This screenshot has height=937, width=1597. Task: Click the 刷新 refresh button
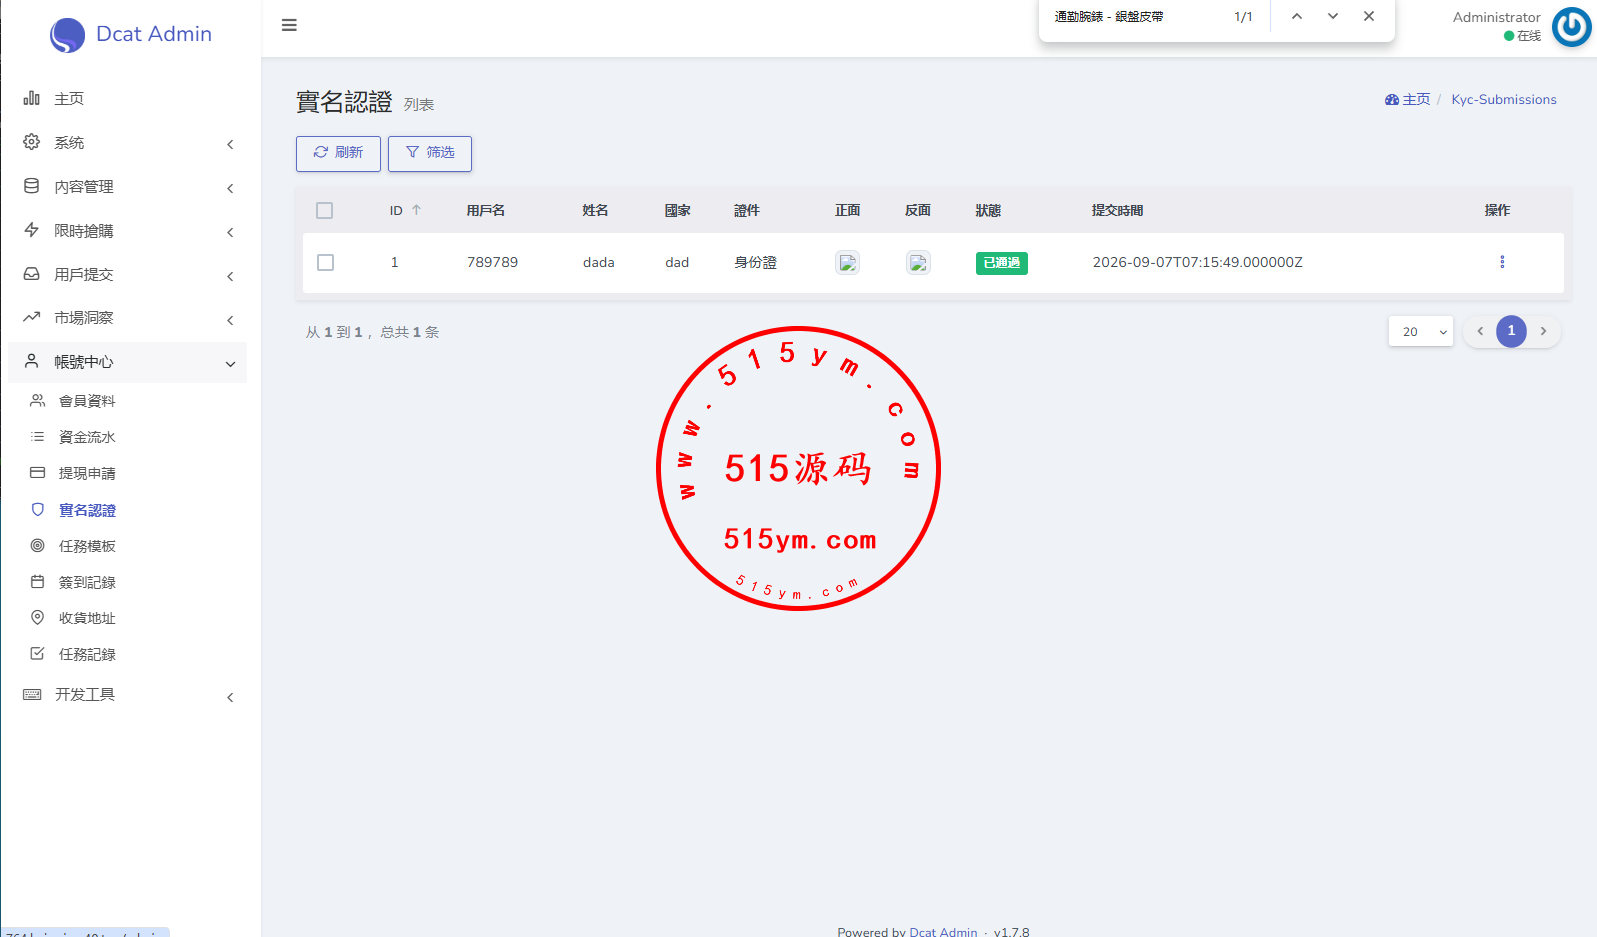point(338,153)
